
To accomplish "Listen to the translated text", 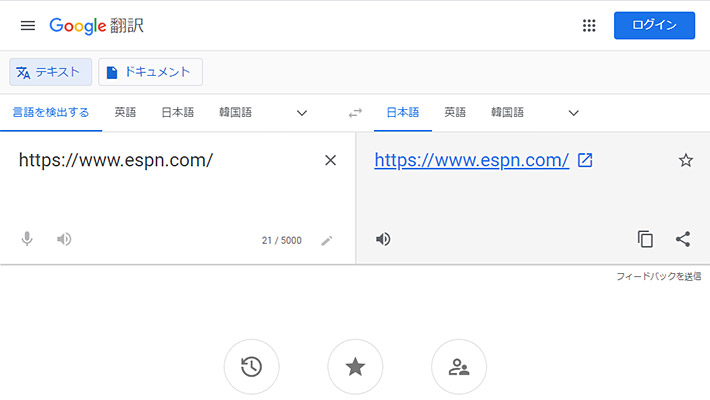I will tap(383, 239).
